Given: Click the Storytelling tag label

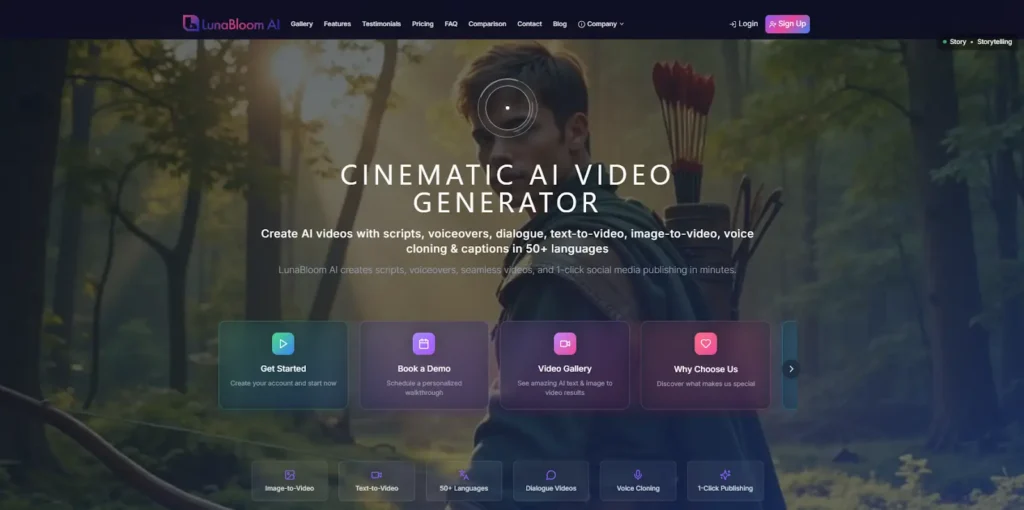Looking at the screenshot, I should coord(995,42).
